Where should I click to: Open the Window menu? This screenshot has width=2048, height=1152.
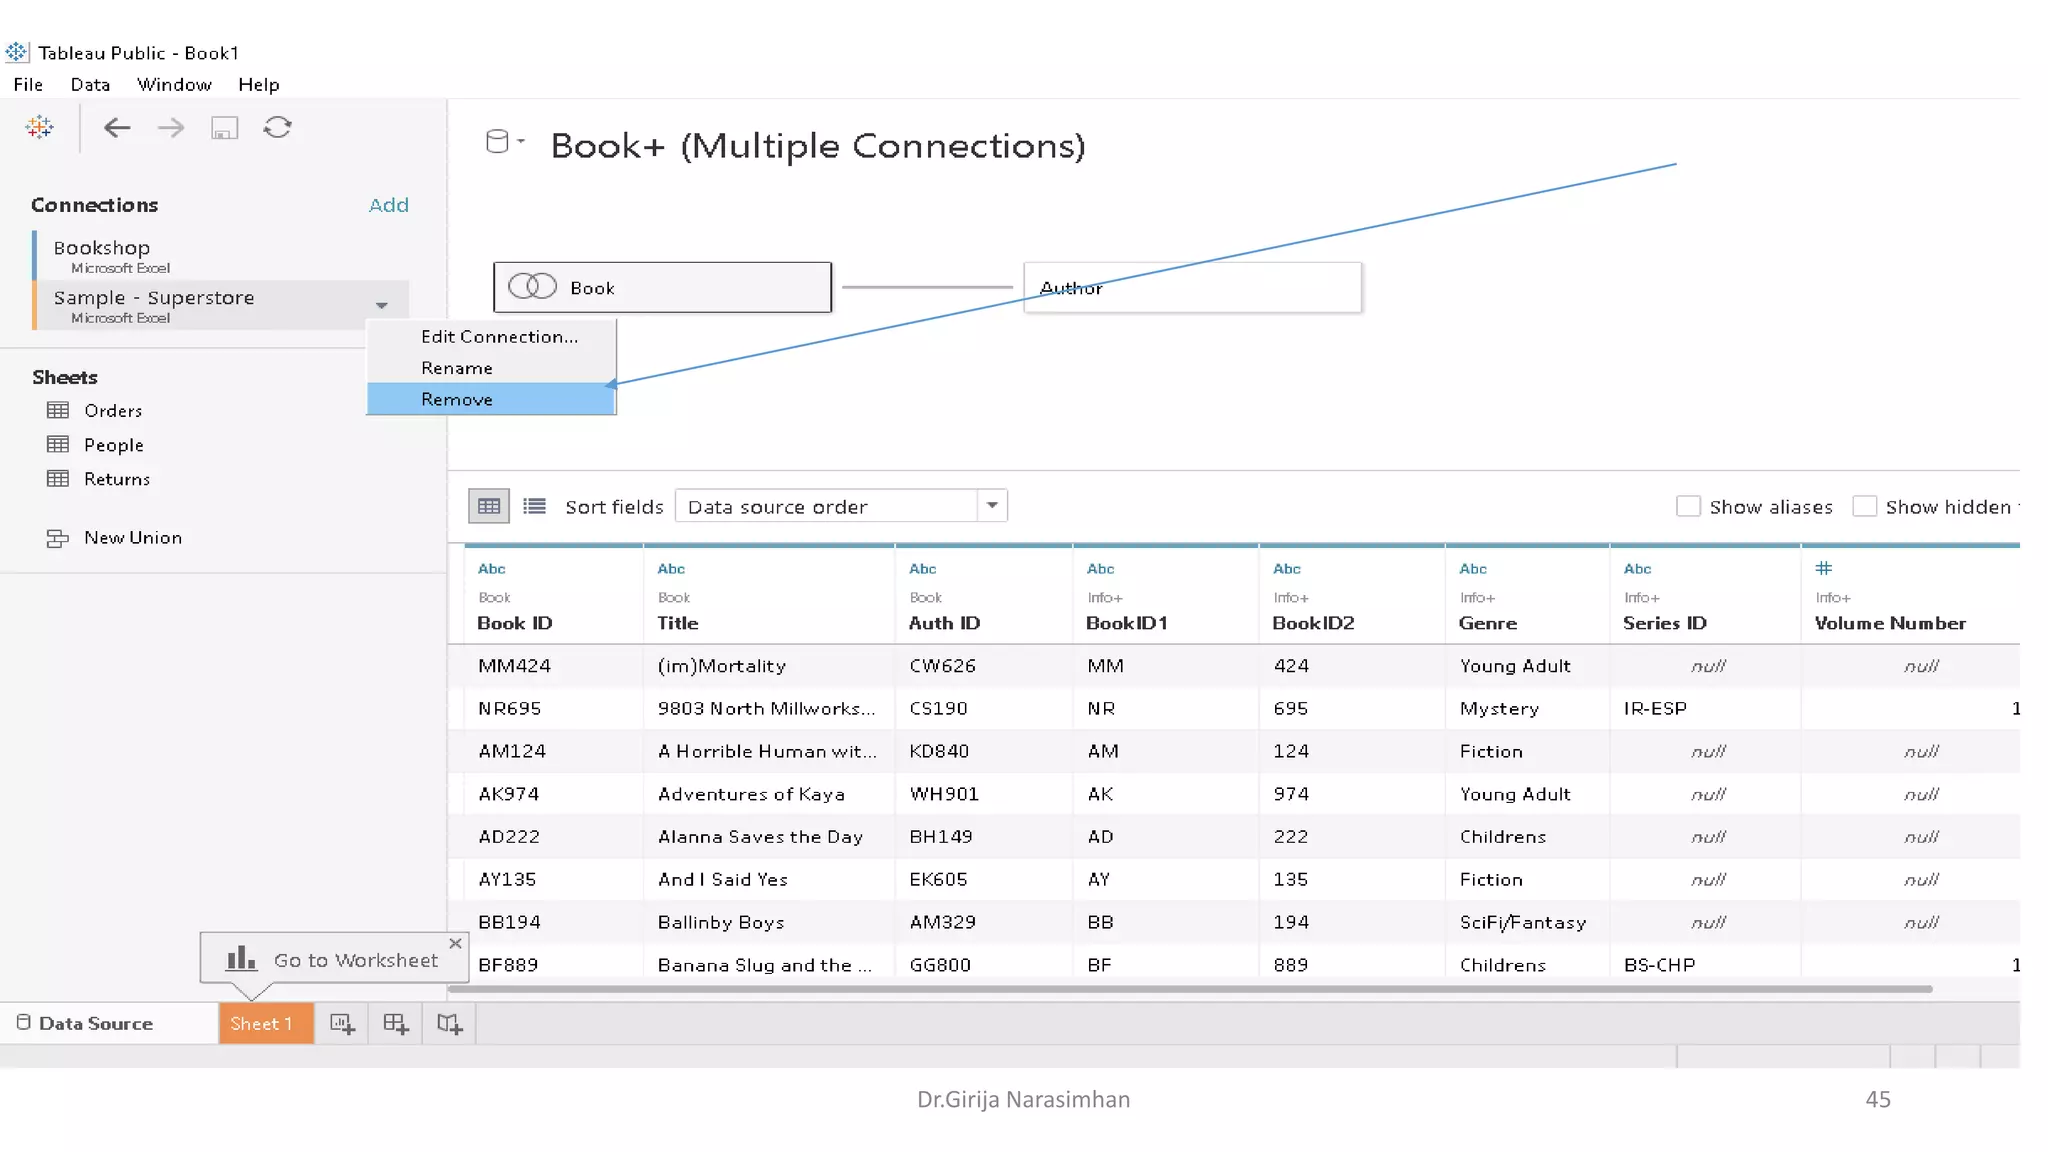pyautogui.click(x=174, y=85)
